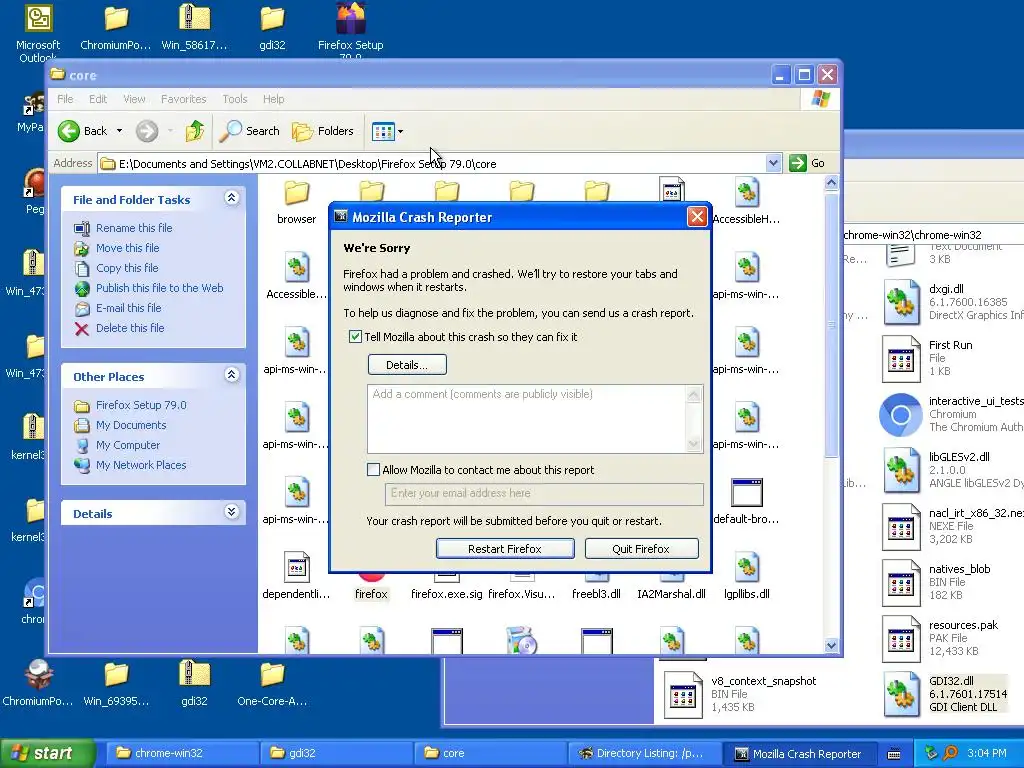
Task: Select interactive_ui_tests Chromium icon
Action: 901,415
